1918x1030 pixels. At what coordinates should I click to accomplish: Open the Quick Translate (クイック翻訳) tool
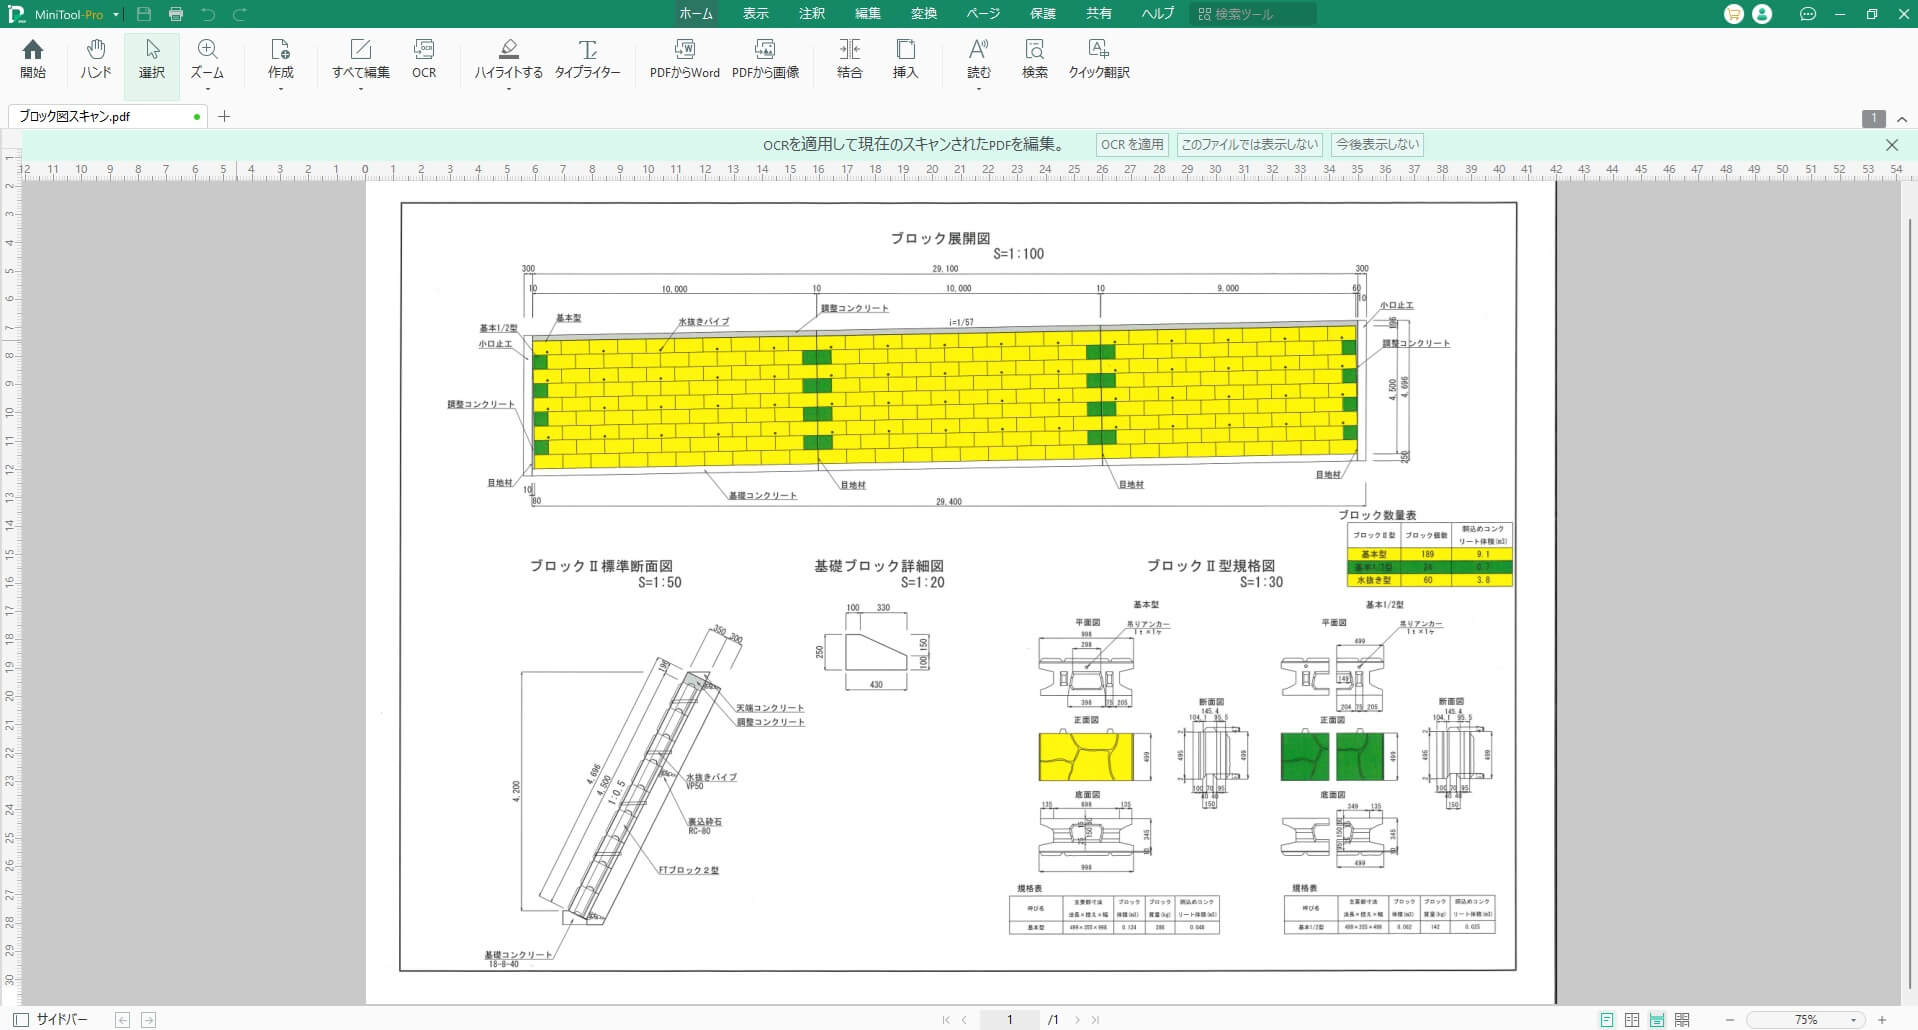1098,59
